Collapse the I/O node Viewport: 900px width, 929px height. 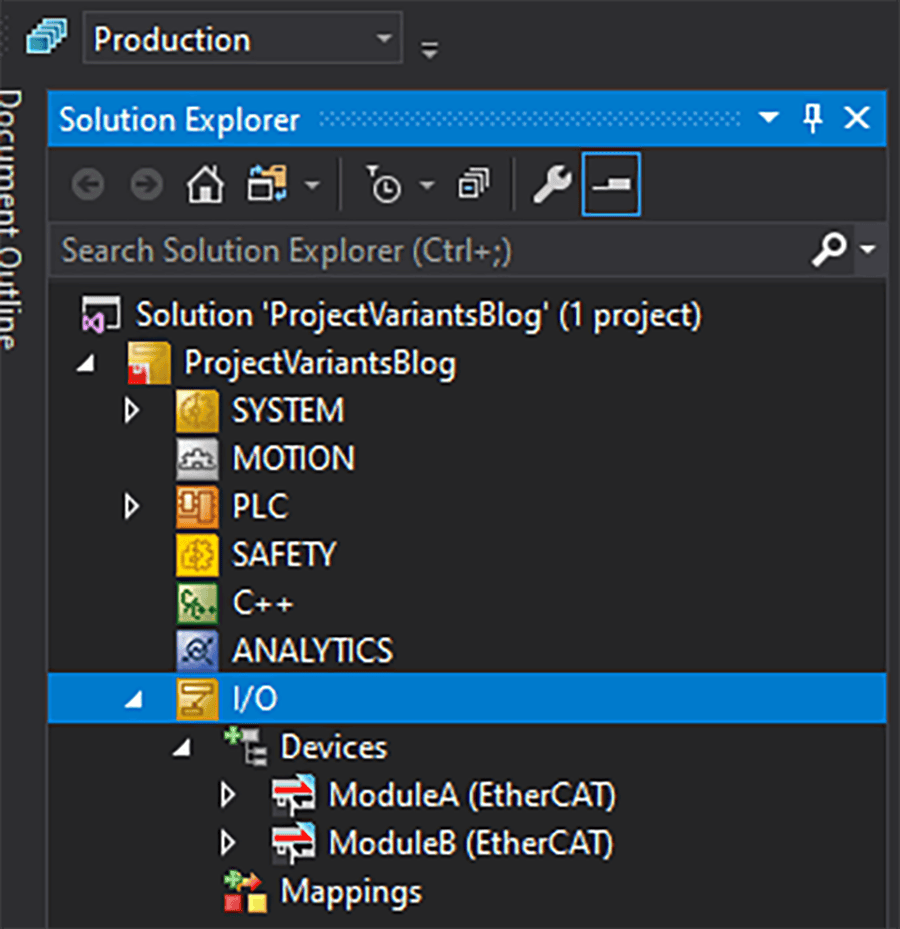point(134,700)
